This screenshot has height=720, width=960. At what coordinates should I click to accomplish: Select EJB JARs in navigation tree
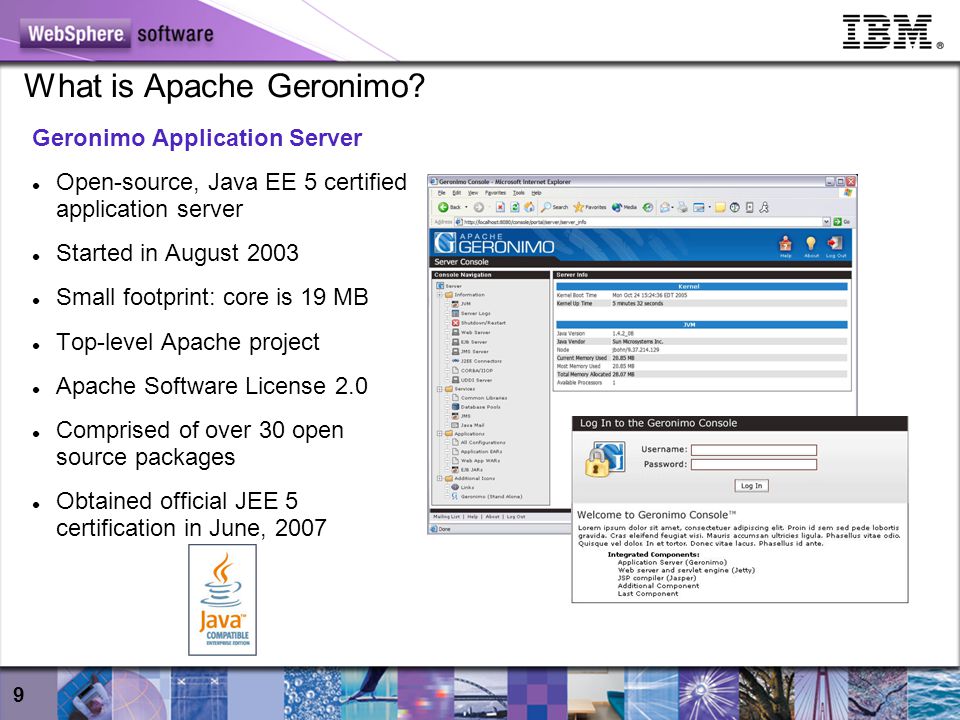[466, 470]
